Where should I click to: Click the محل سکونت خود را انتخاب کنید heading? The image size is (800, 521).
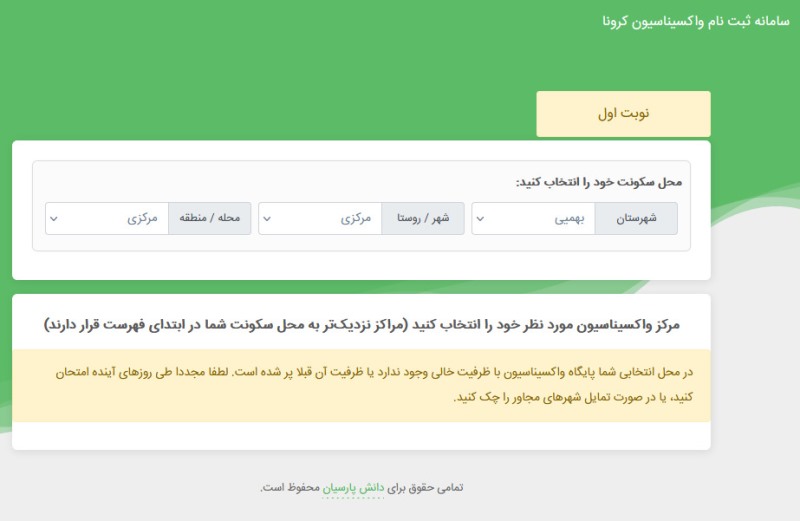click(598, 182)
